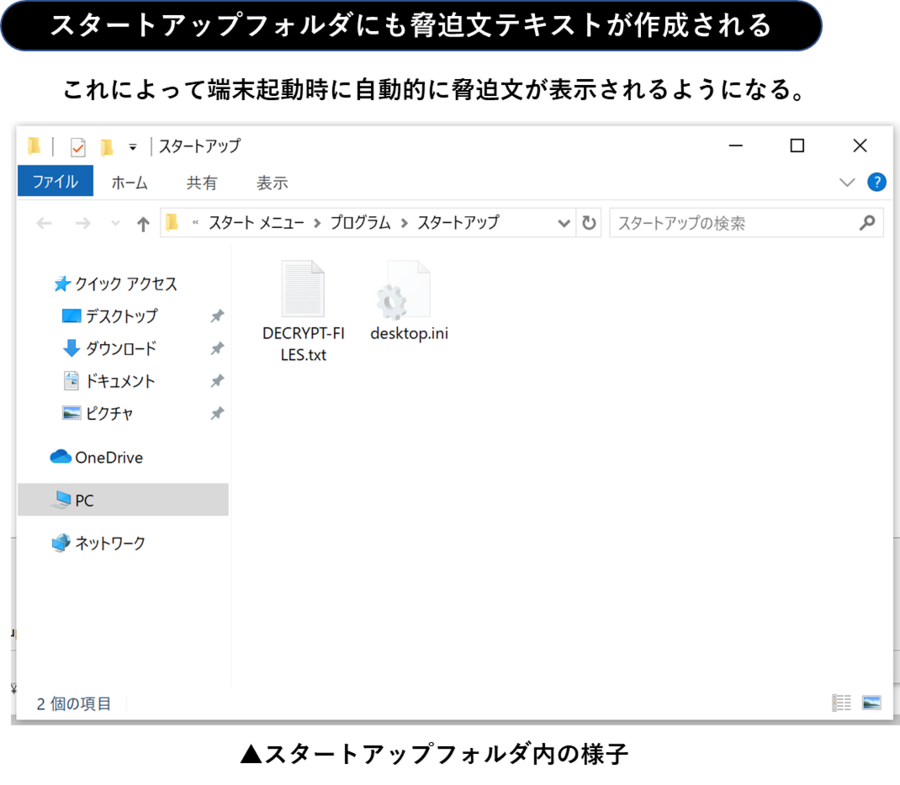This screenshot has height=785, width=900.
Task: Click プログラム in the breadcrumb path
Action: [360, 223]
